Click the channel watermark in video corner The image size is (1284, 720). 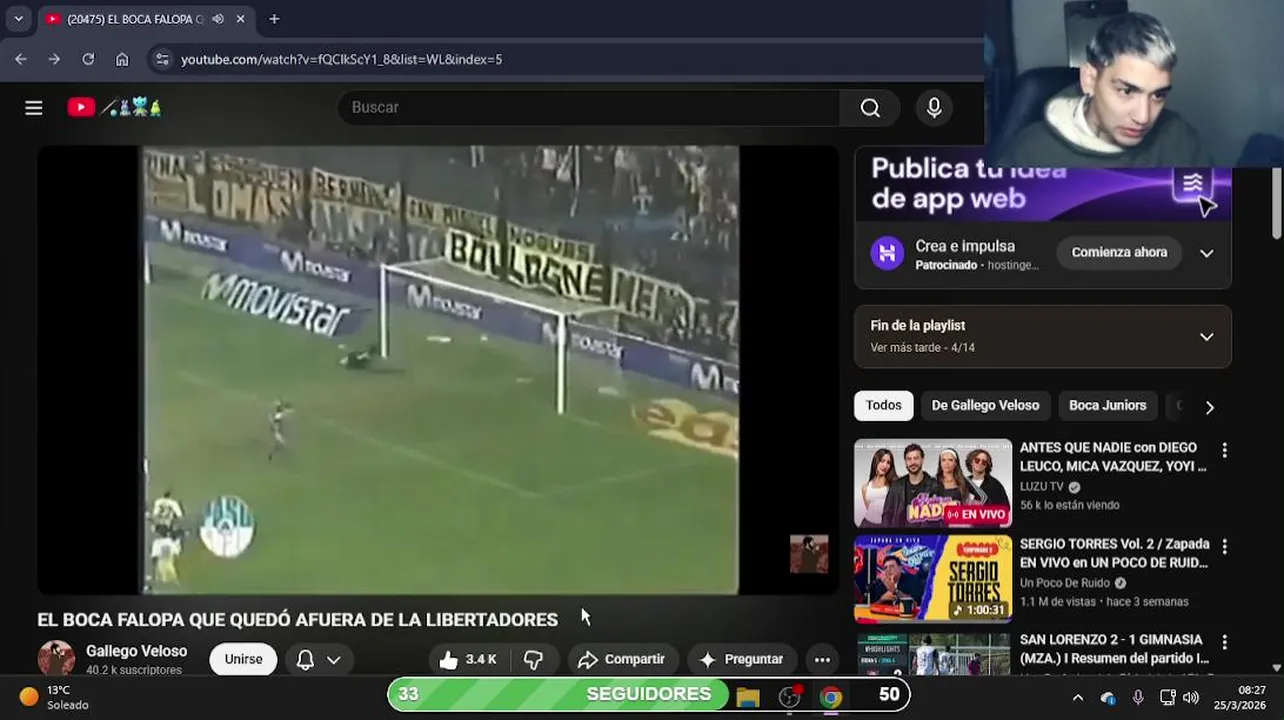coord(809,554)
